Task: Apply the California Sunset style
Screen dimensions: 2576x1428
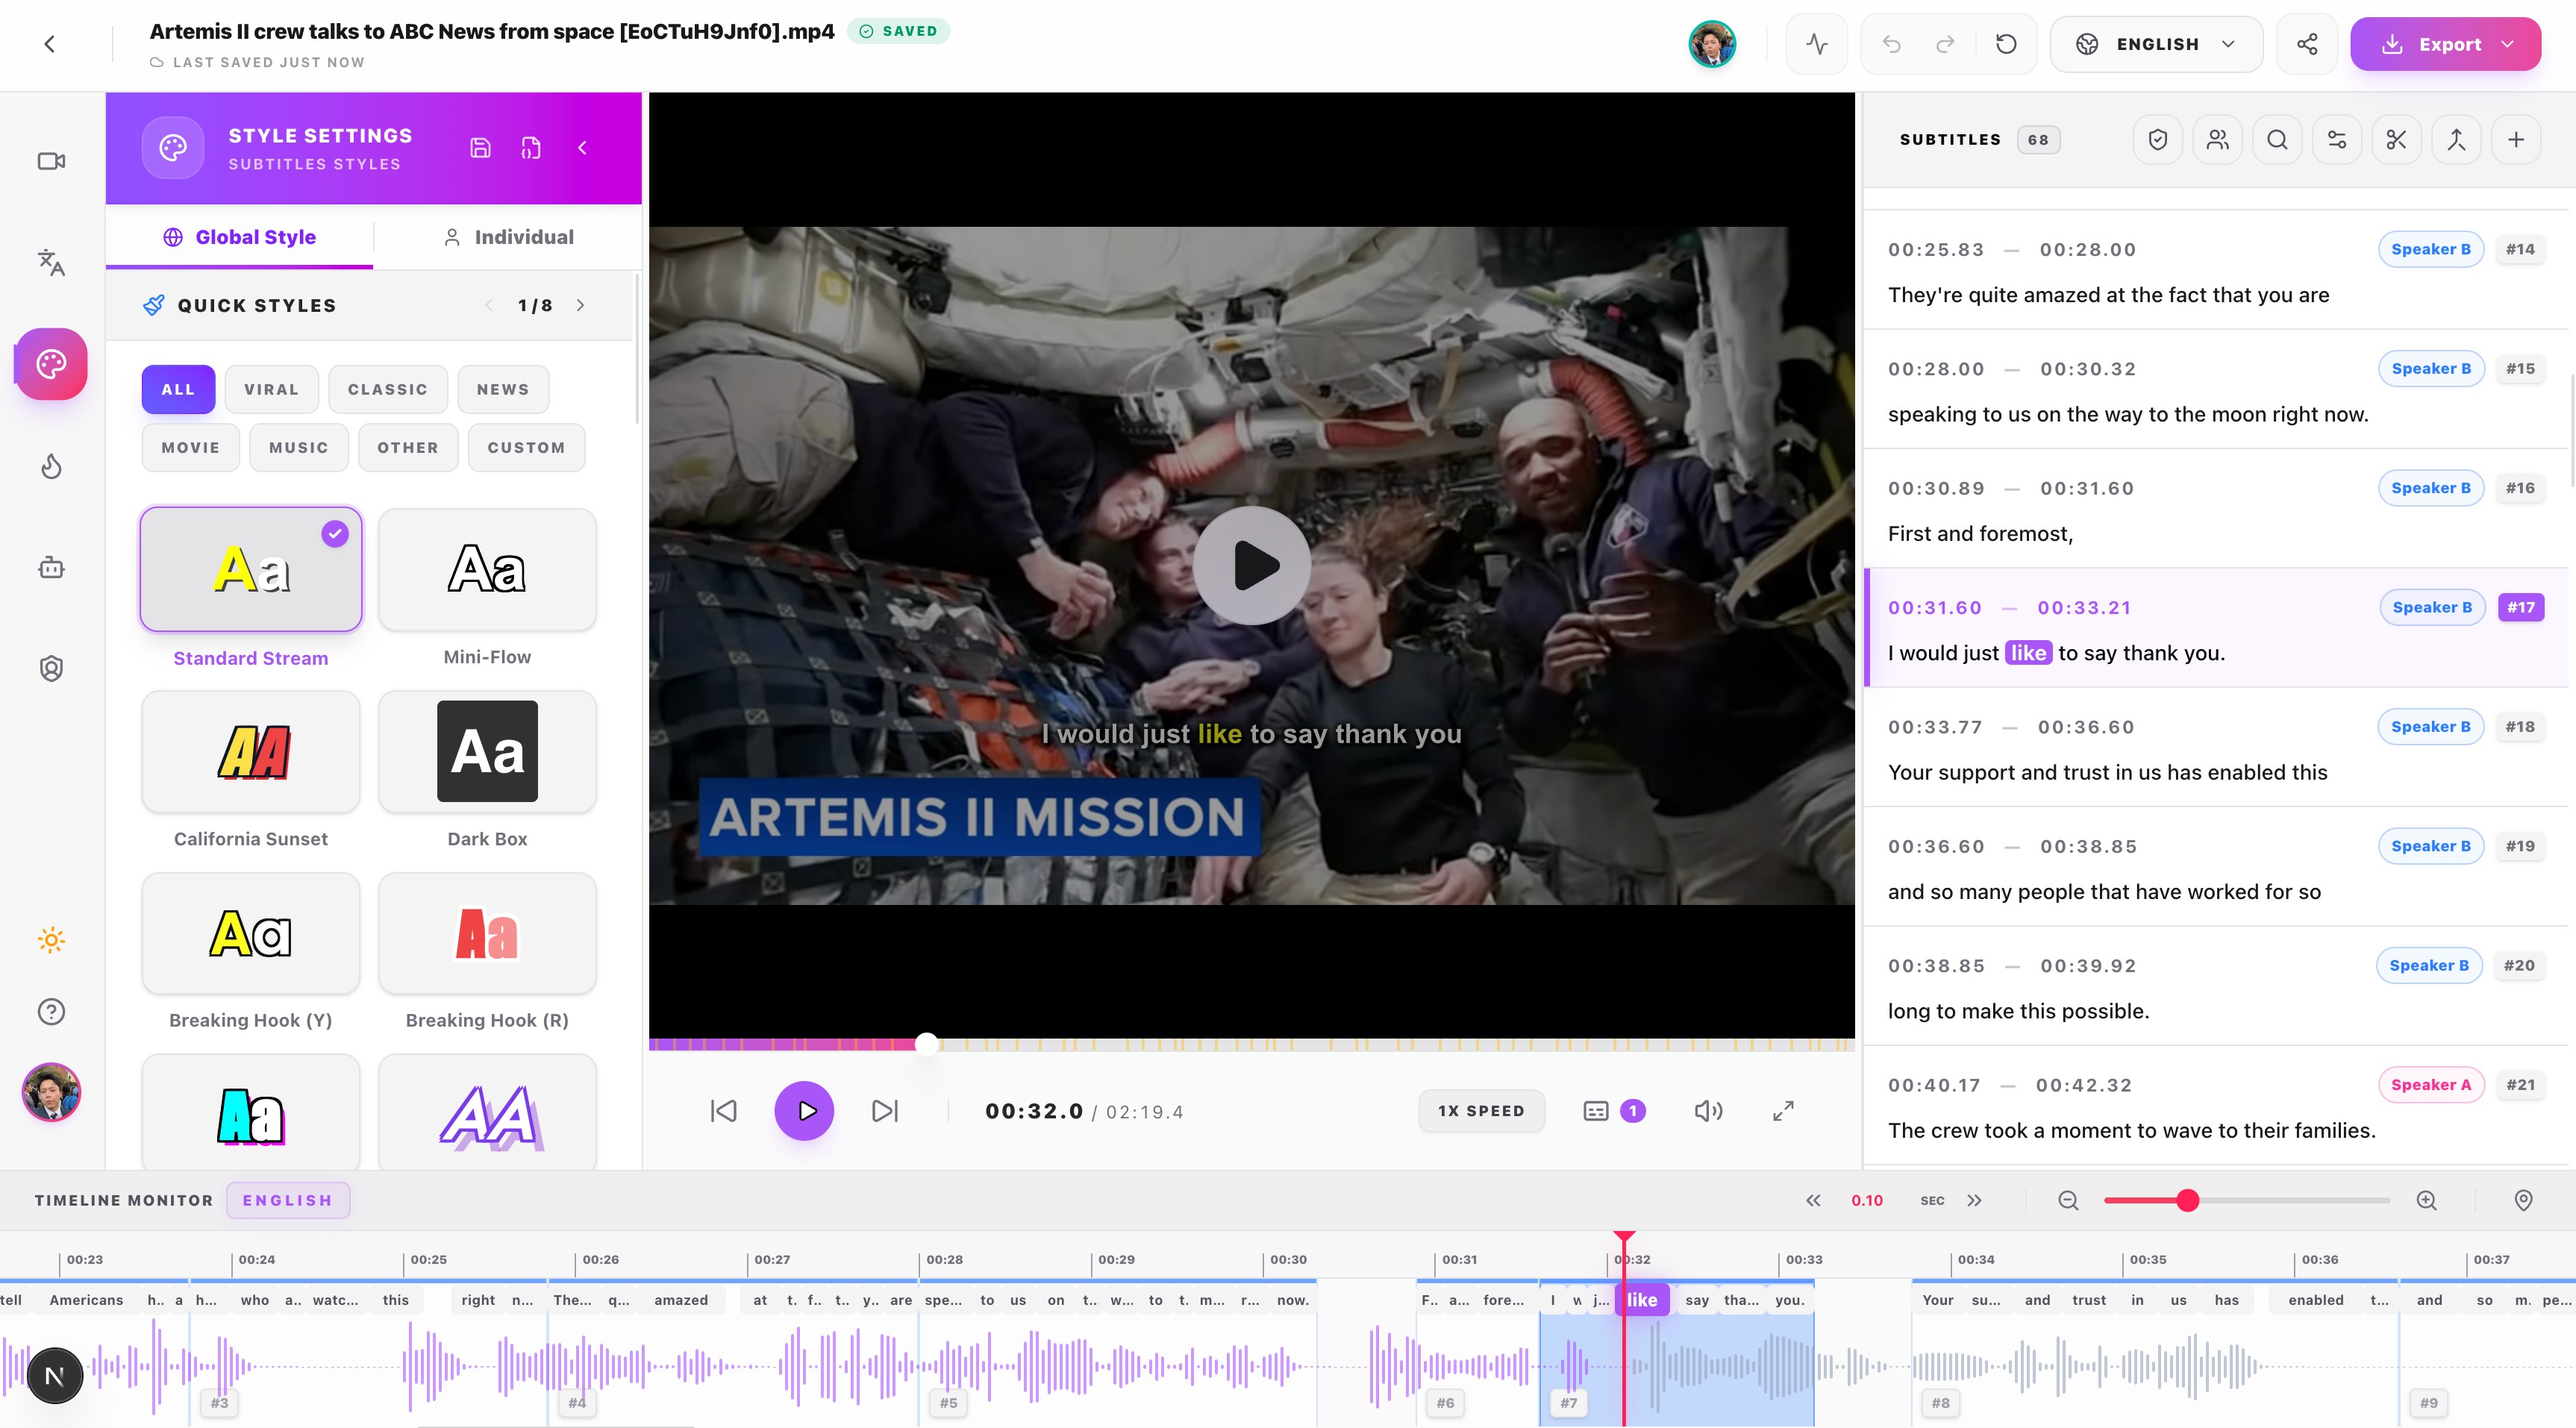Action: pyautogui.click(x=251, y=751)
